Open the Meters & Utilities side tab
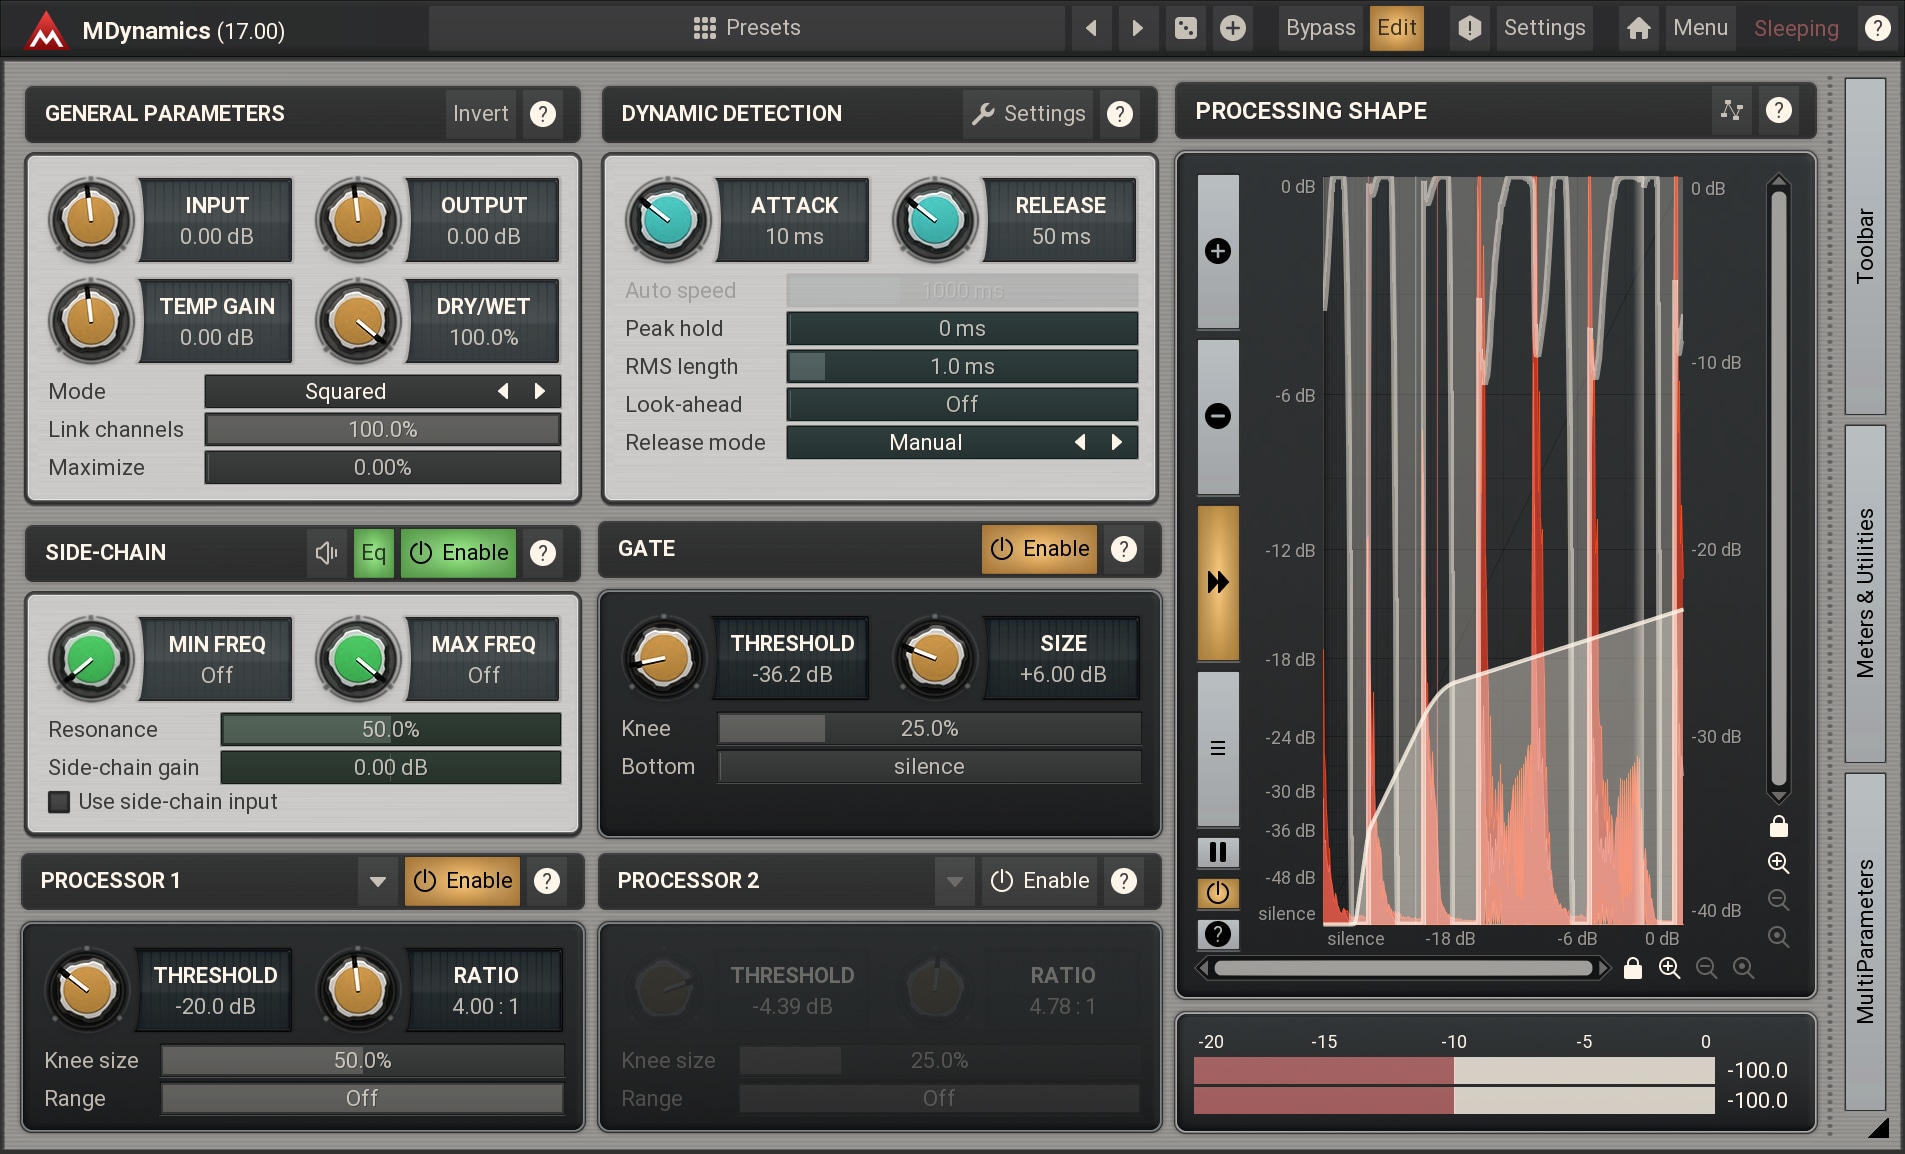 coord(1865,593)
